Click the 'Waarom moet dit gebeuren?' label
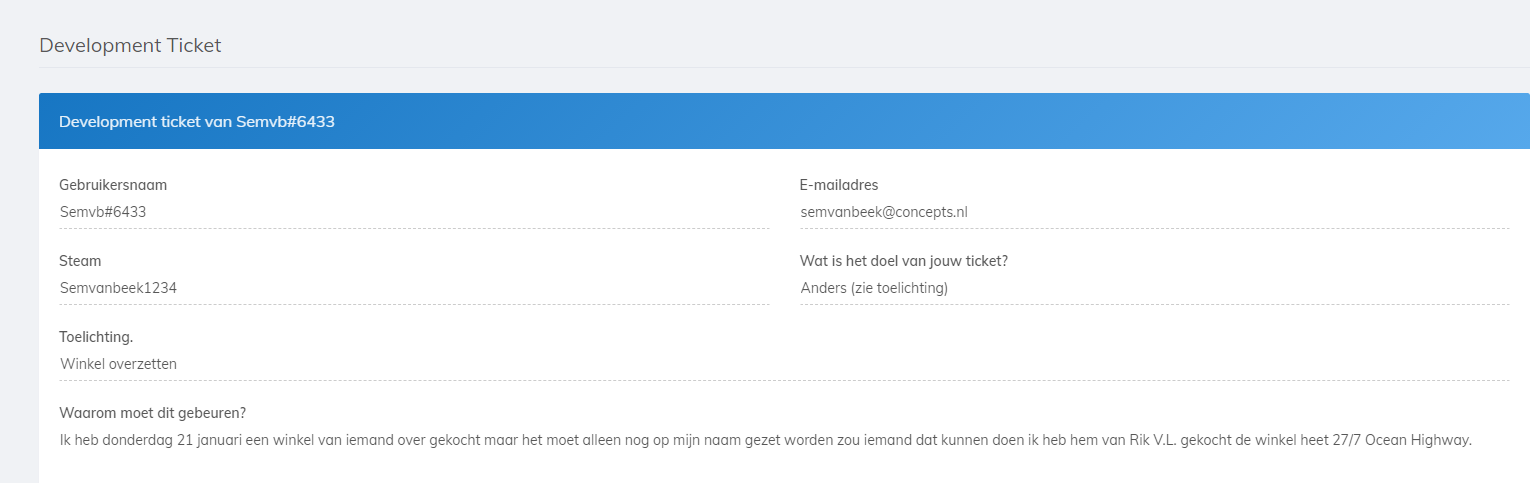The width and height of the screenshot is (1530, 483). click(x=153, y=413)
